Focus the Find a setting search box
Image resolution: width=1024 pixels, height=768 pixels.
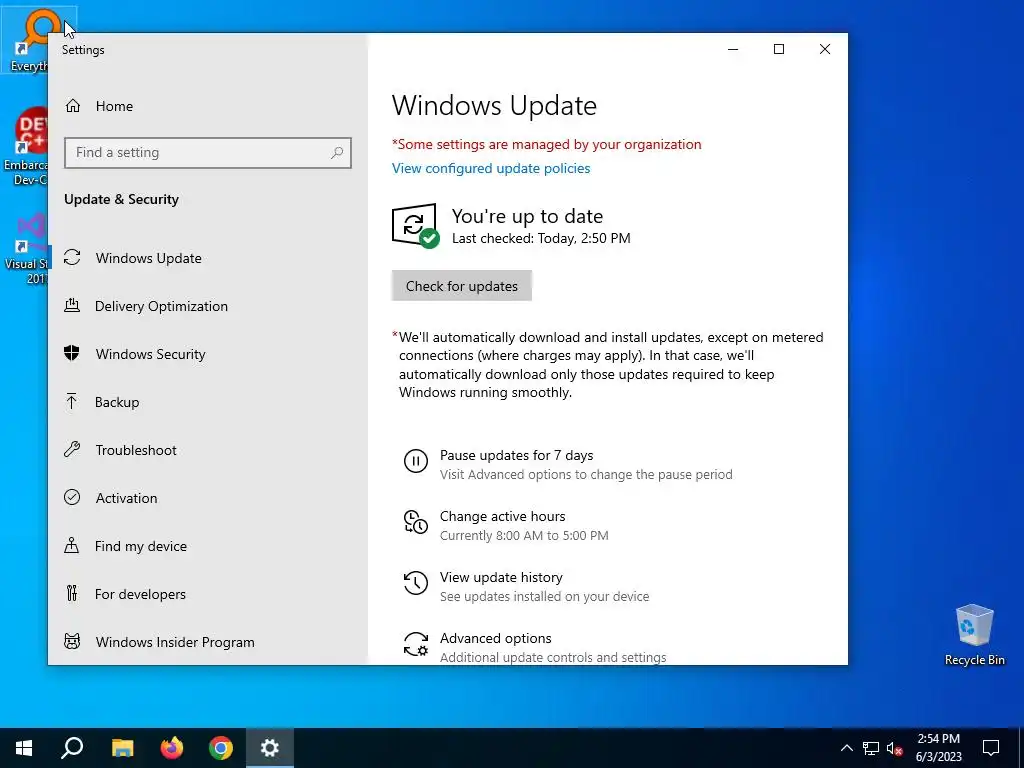click(x=208, y=153)
